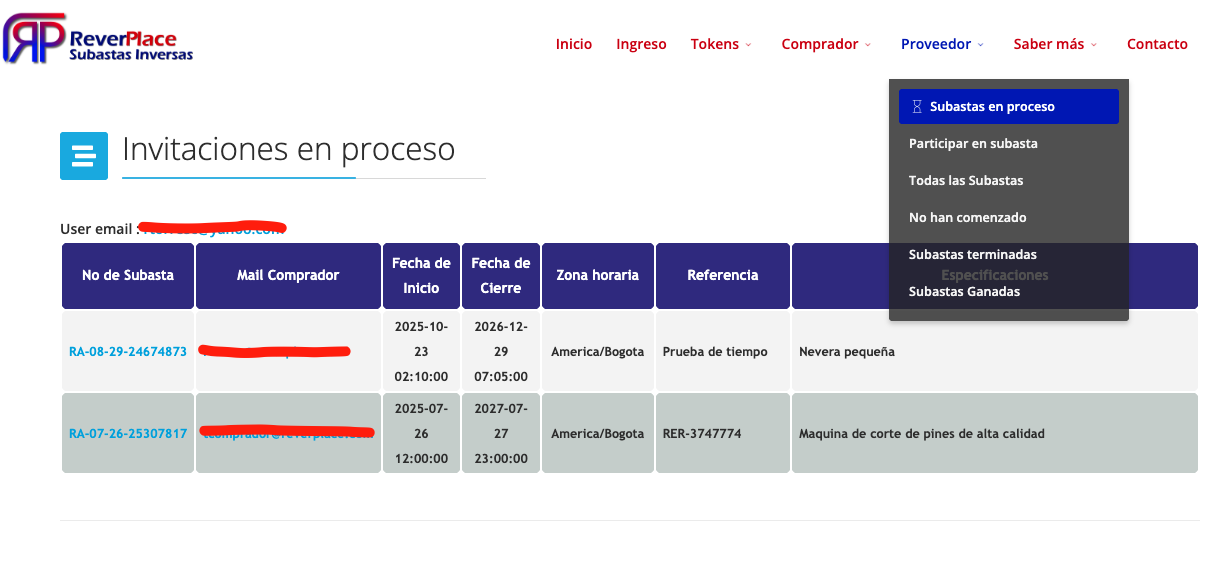This screenshot has height=585, width=1222.
Task: Select Subastas Ganadas menu entry
Action: (x=964, y=292)
